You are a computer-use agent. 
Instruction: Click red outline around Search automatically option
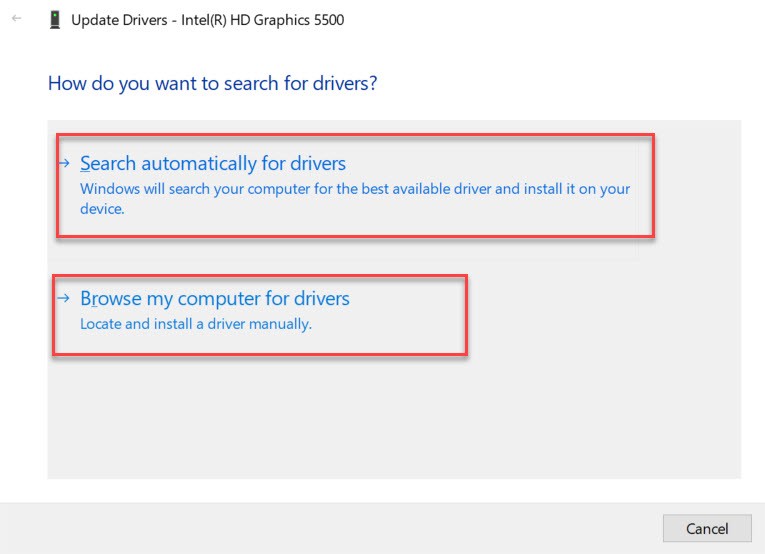[x=355, y=136]
